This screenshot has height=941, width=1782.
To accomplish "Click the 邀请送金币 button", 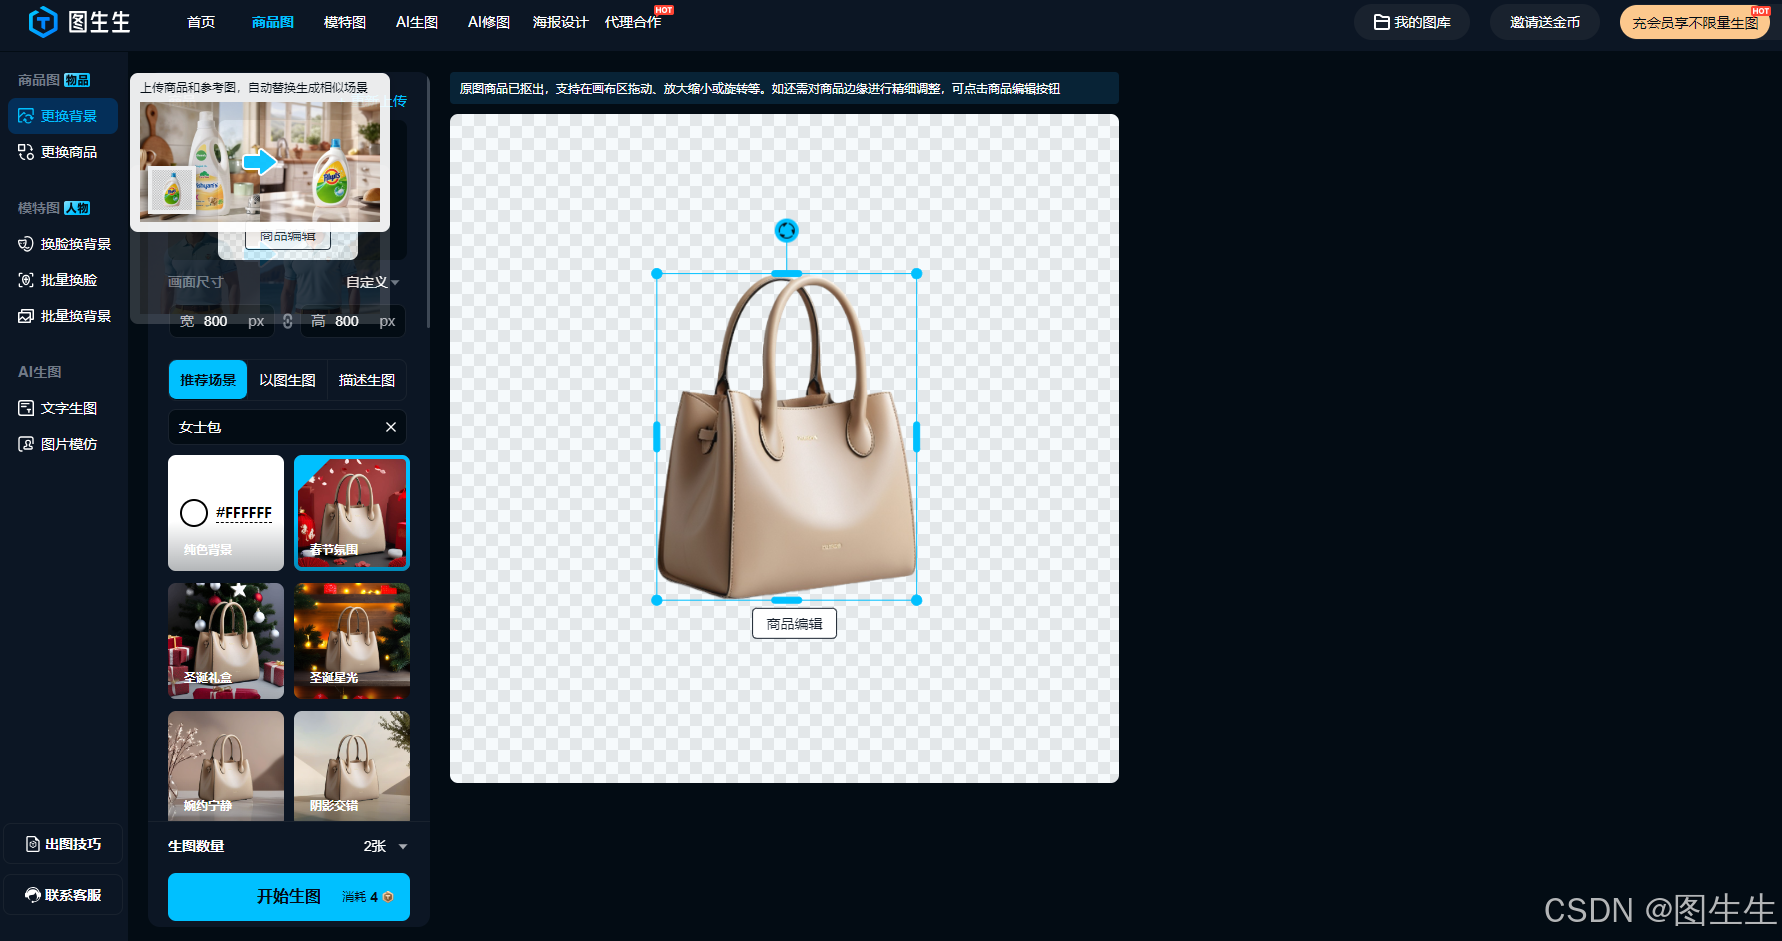I will click(1545, 22).
